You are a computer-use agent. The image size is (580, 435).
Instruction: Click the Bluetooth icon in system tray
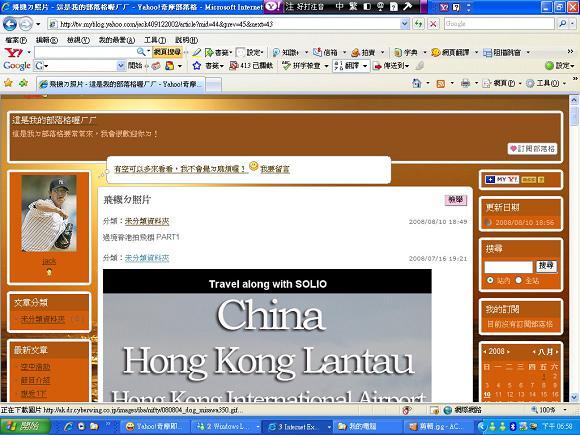(x=513, y=426)
